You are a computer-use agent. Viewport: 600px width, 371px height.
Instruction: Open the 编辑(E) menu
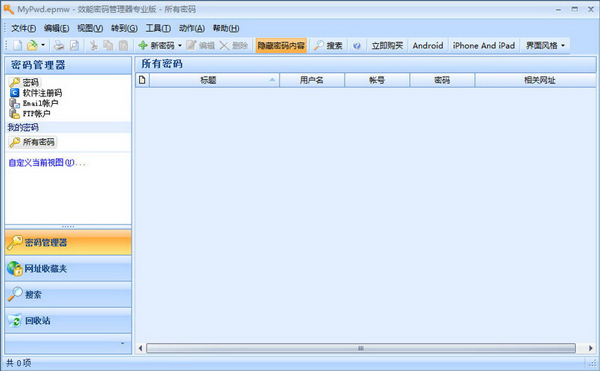(x=56, y=28)
